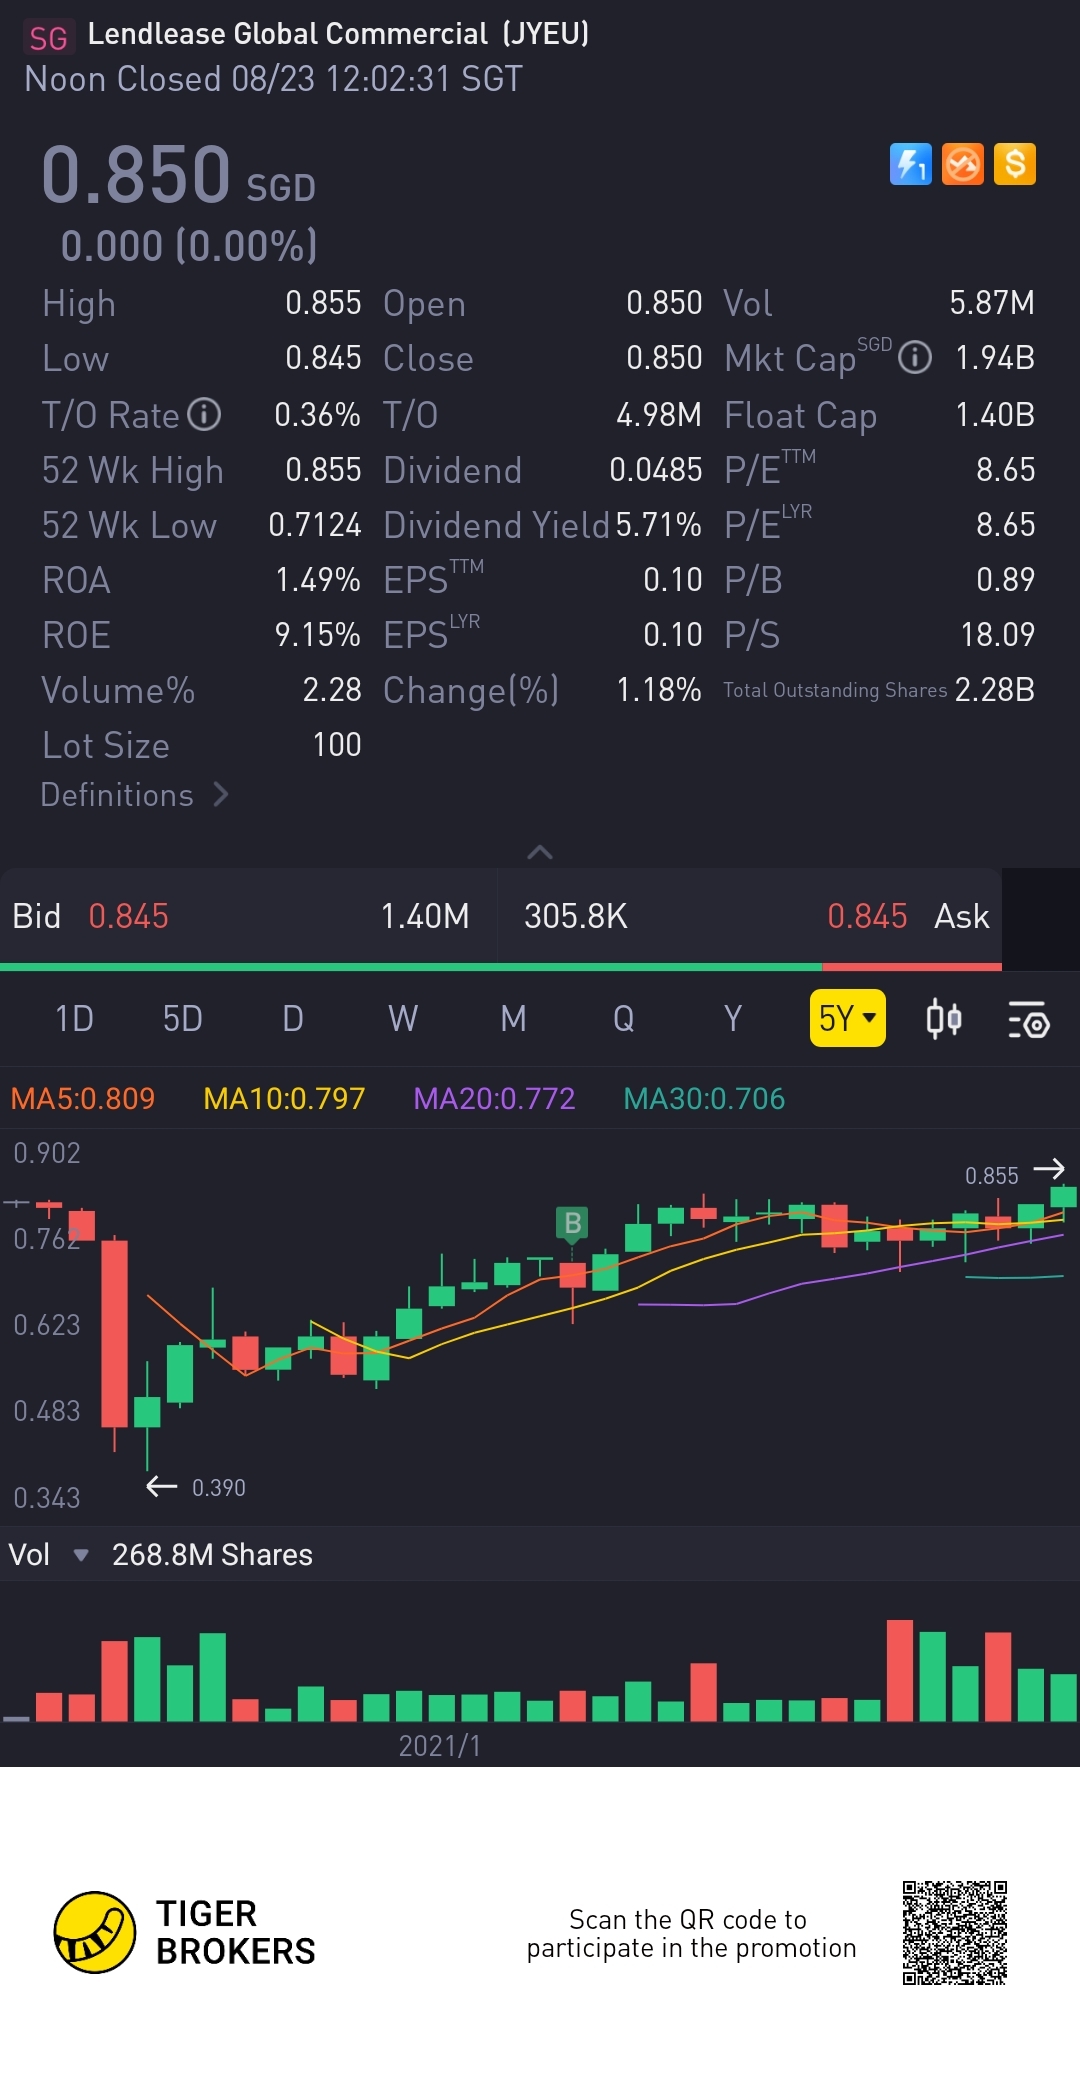
Task: Tap the Float Cap 1.40B value
Action: tap(995, 415)
